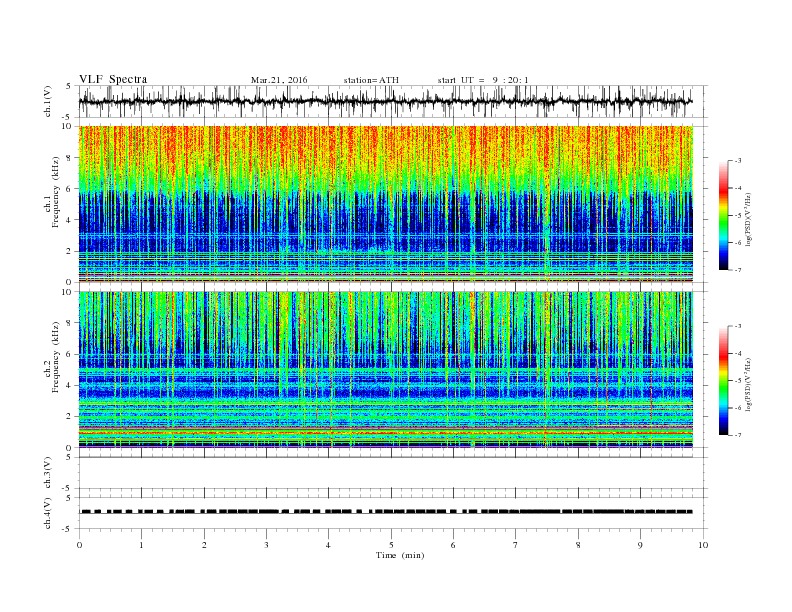Click the ch.2 spectrogram panel
Screen dimensions: 792x612
[x=386, y=370]
